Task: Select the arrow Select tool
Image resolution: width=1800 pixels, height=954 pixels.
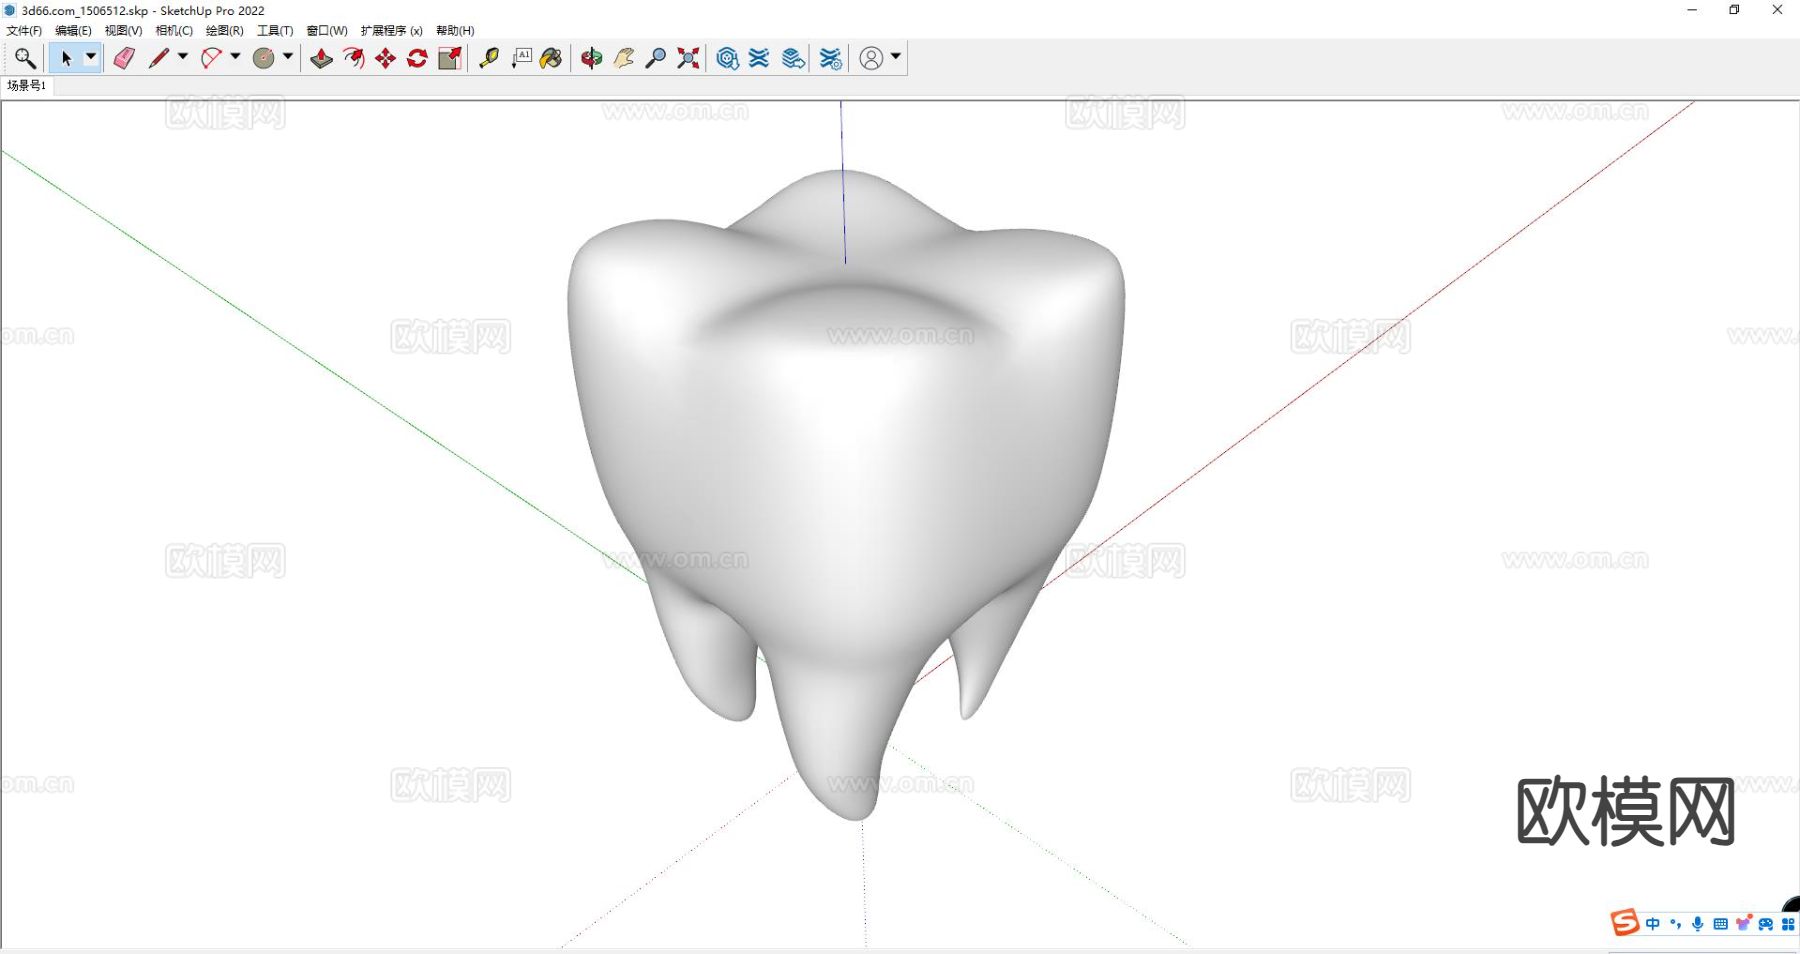Action: tap(66, 58)
